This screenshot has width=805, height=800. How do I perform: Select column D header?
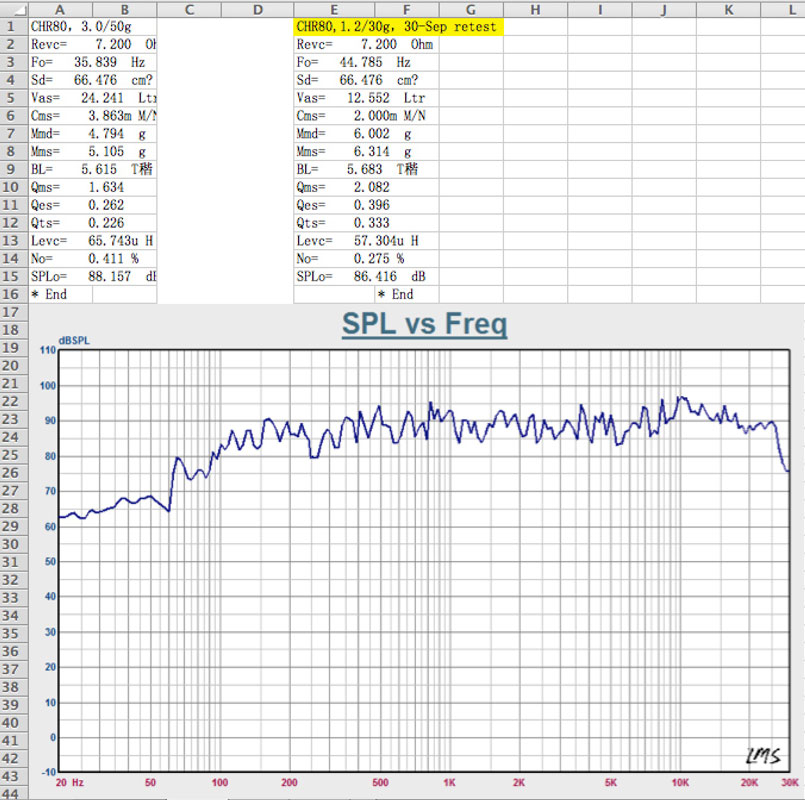click(x=258, y=10)
